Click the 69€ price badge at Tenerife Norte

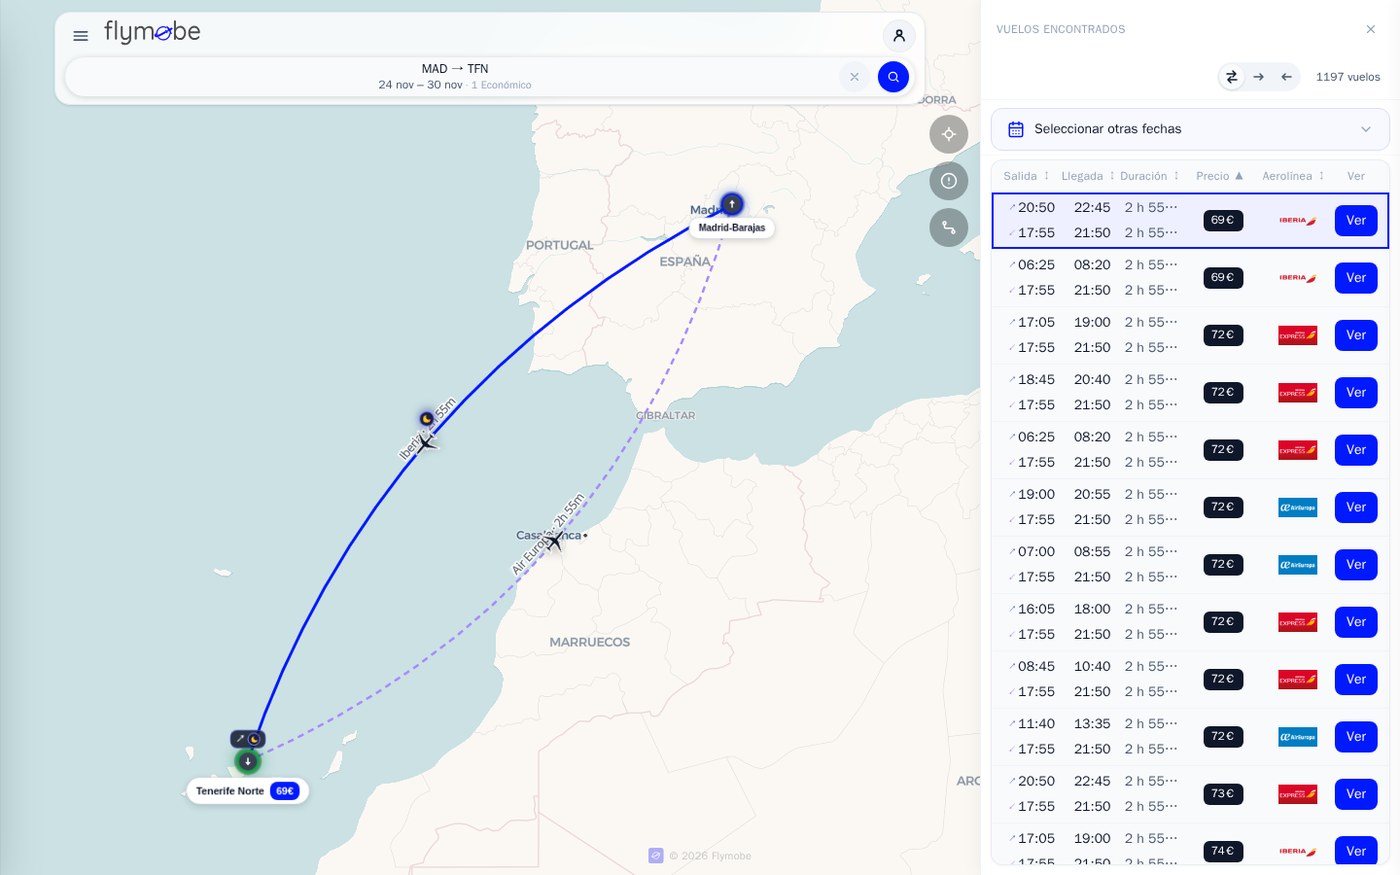[285, 791]
